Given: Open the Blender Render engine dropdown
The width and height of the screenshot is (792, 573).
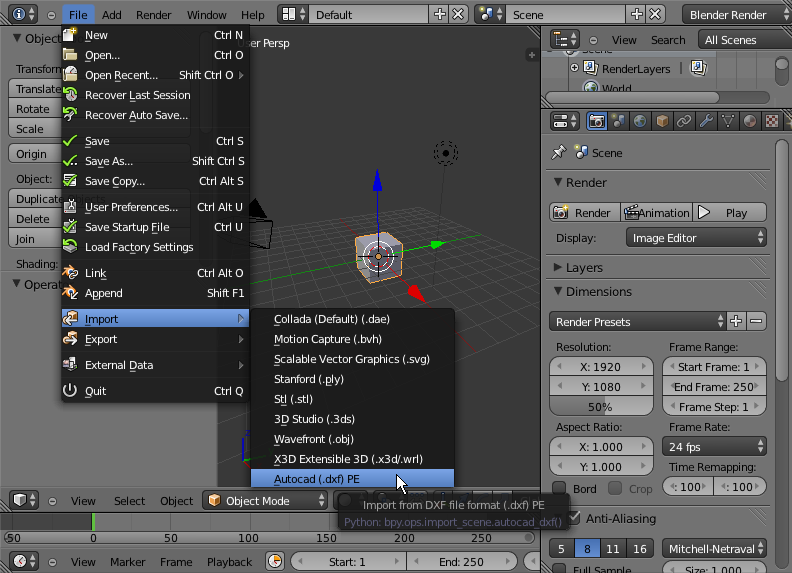Looking at the screenshot, I should pos(737,15).
